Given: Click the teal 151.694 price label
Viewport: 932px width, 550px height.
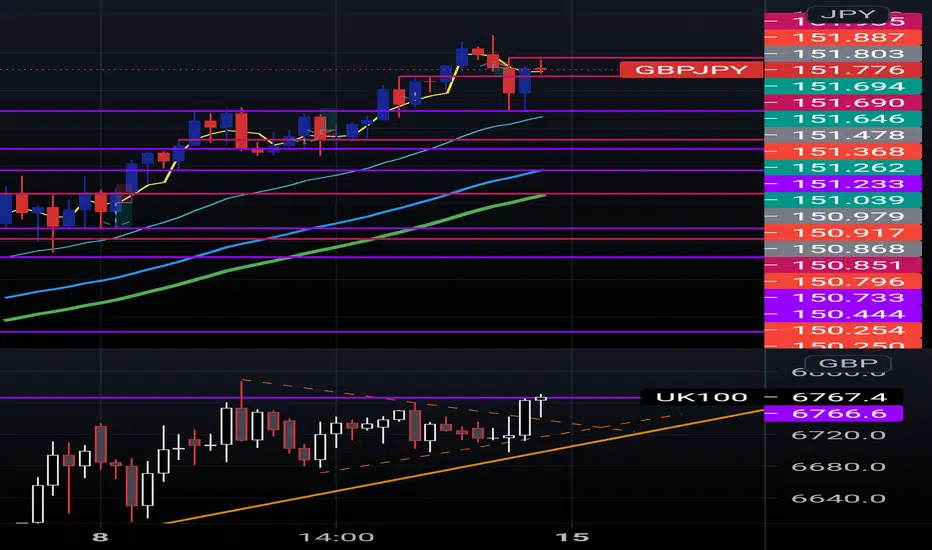Looking at the screenshot, I should [843, 86].
